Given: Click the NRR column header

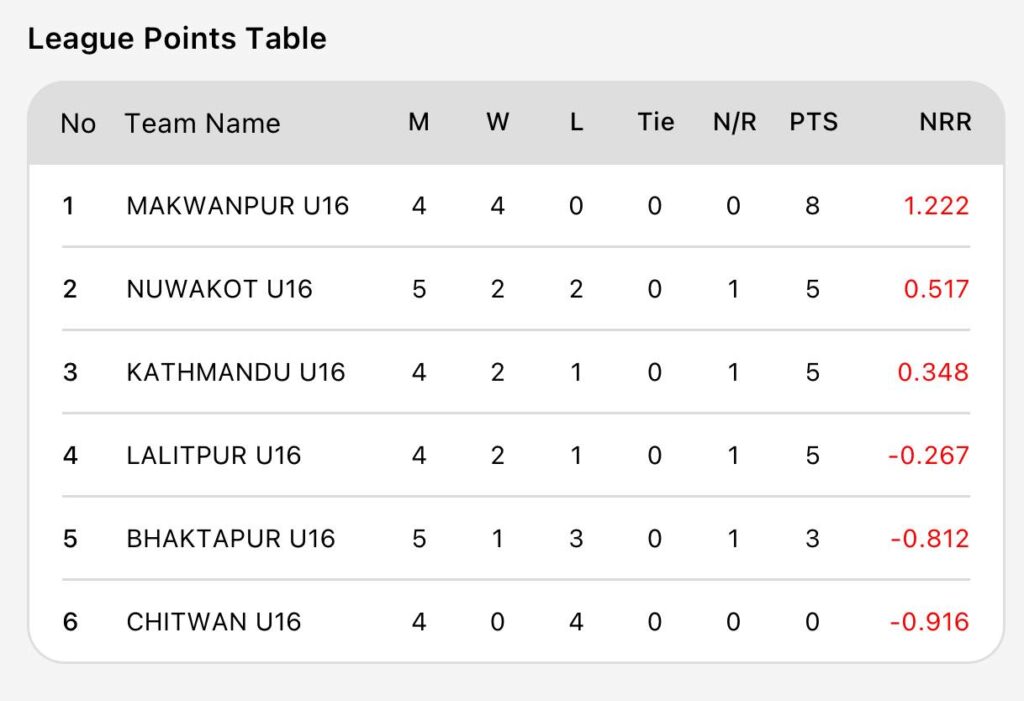Looking at the screenshot, I should tap(945, 123).
